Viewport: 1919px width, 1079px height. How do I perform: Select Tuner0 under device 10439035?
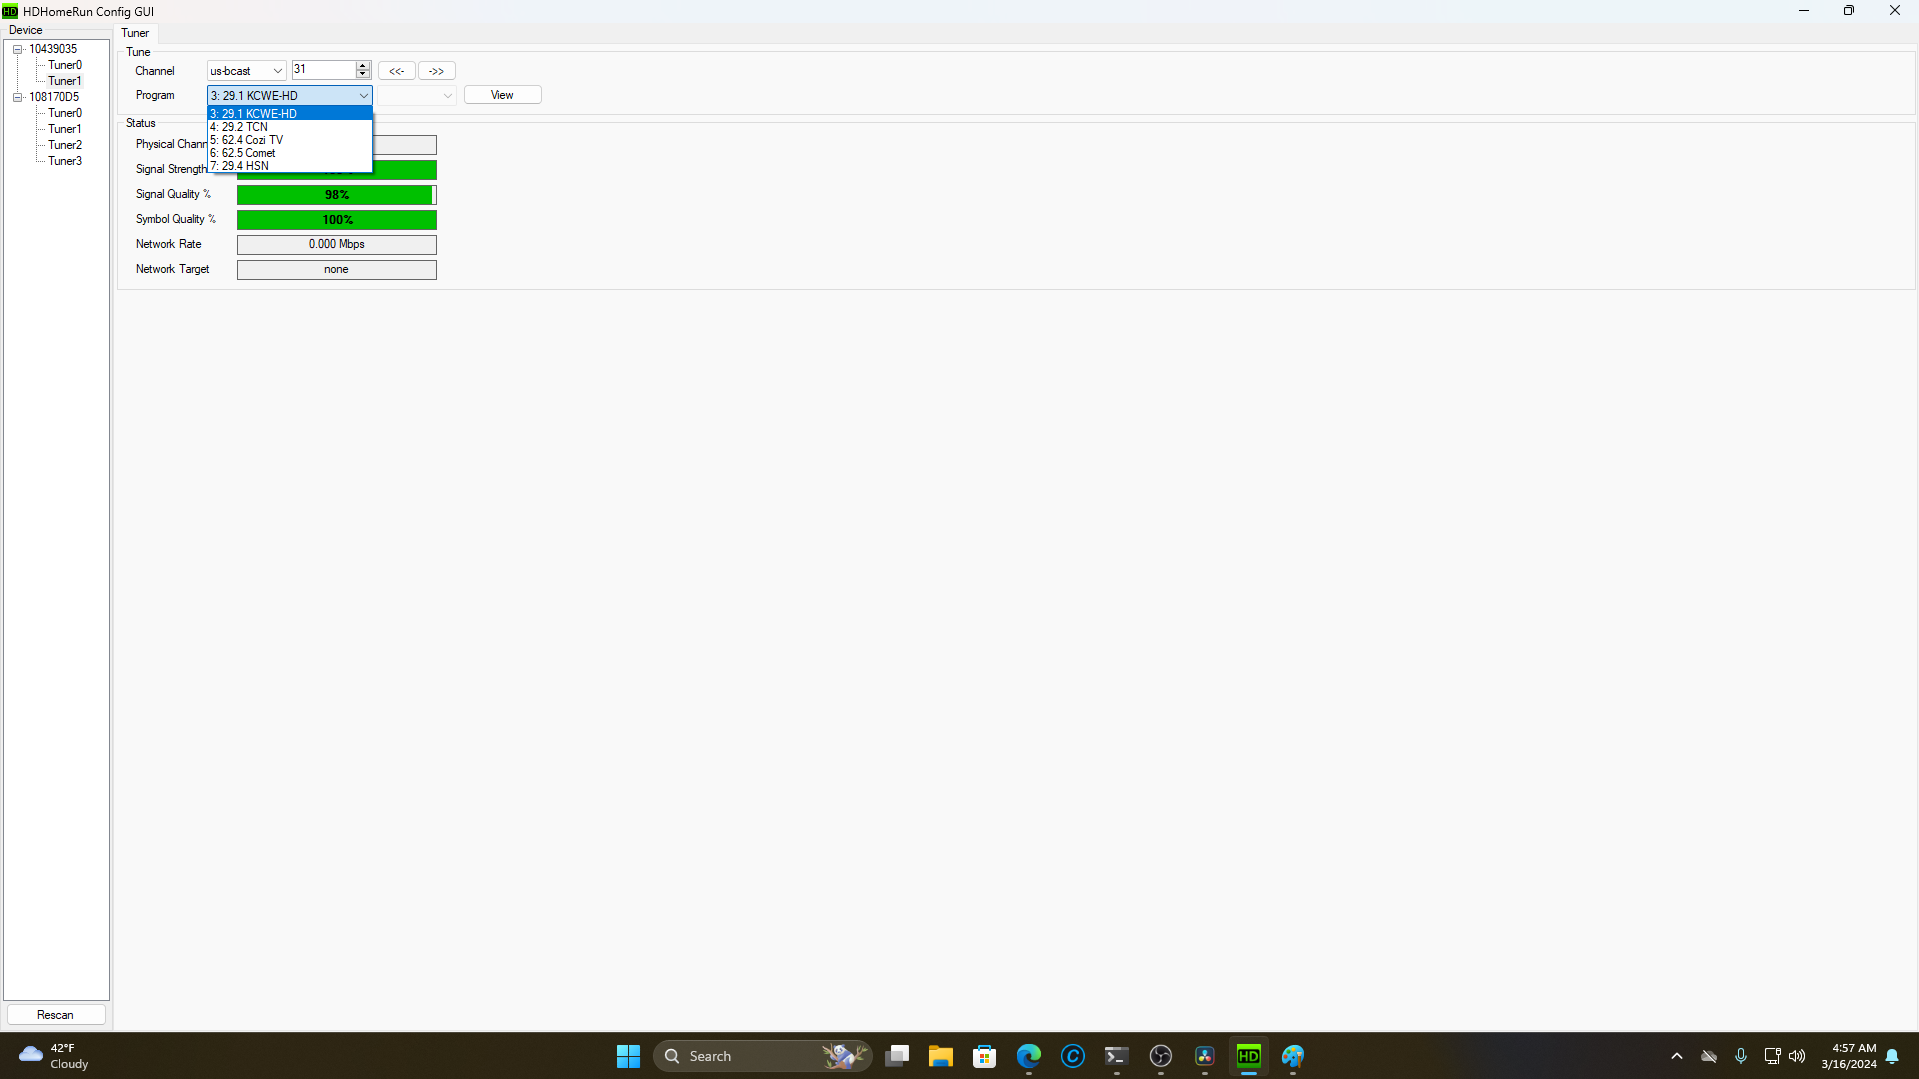pyautogui.click(x=65, y=65)
